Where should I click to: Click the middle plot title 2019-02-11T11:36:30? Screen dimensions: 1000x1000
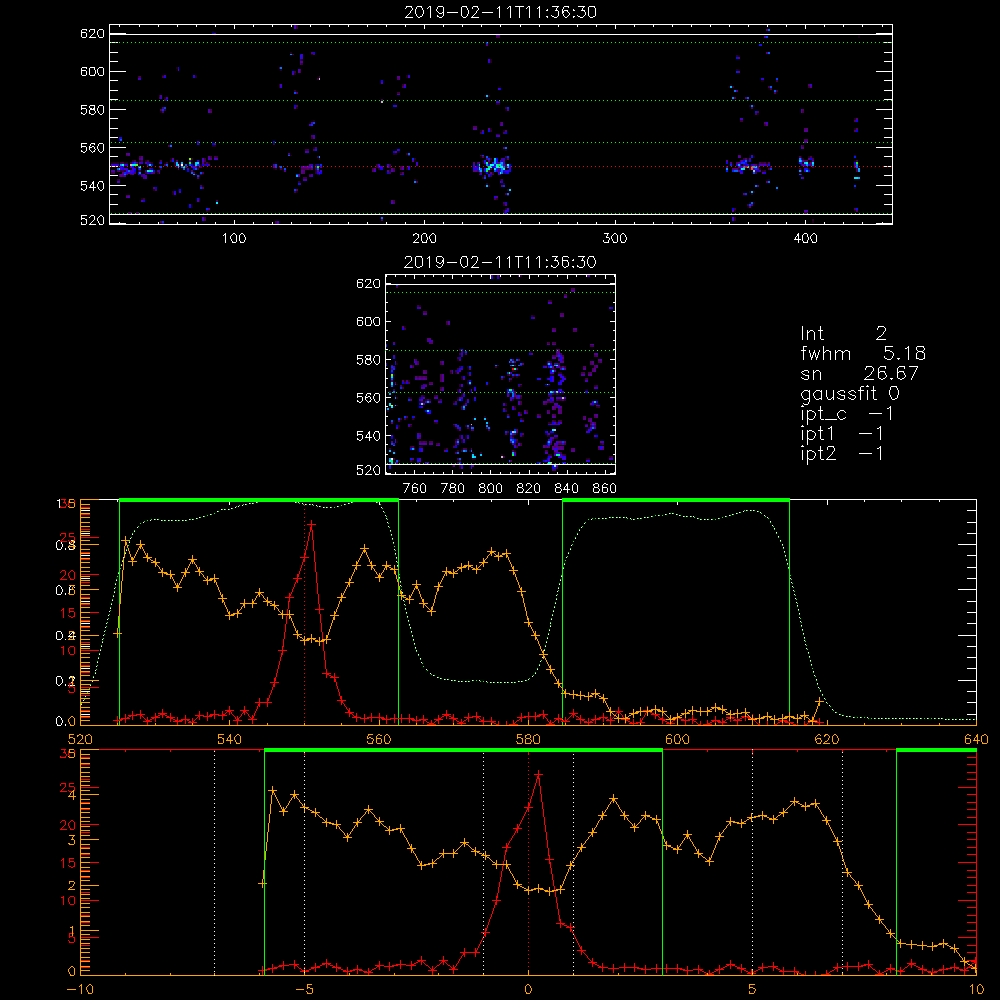click(x=500, y=262)
